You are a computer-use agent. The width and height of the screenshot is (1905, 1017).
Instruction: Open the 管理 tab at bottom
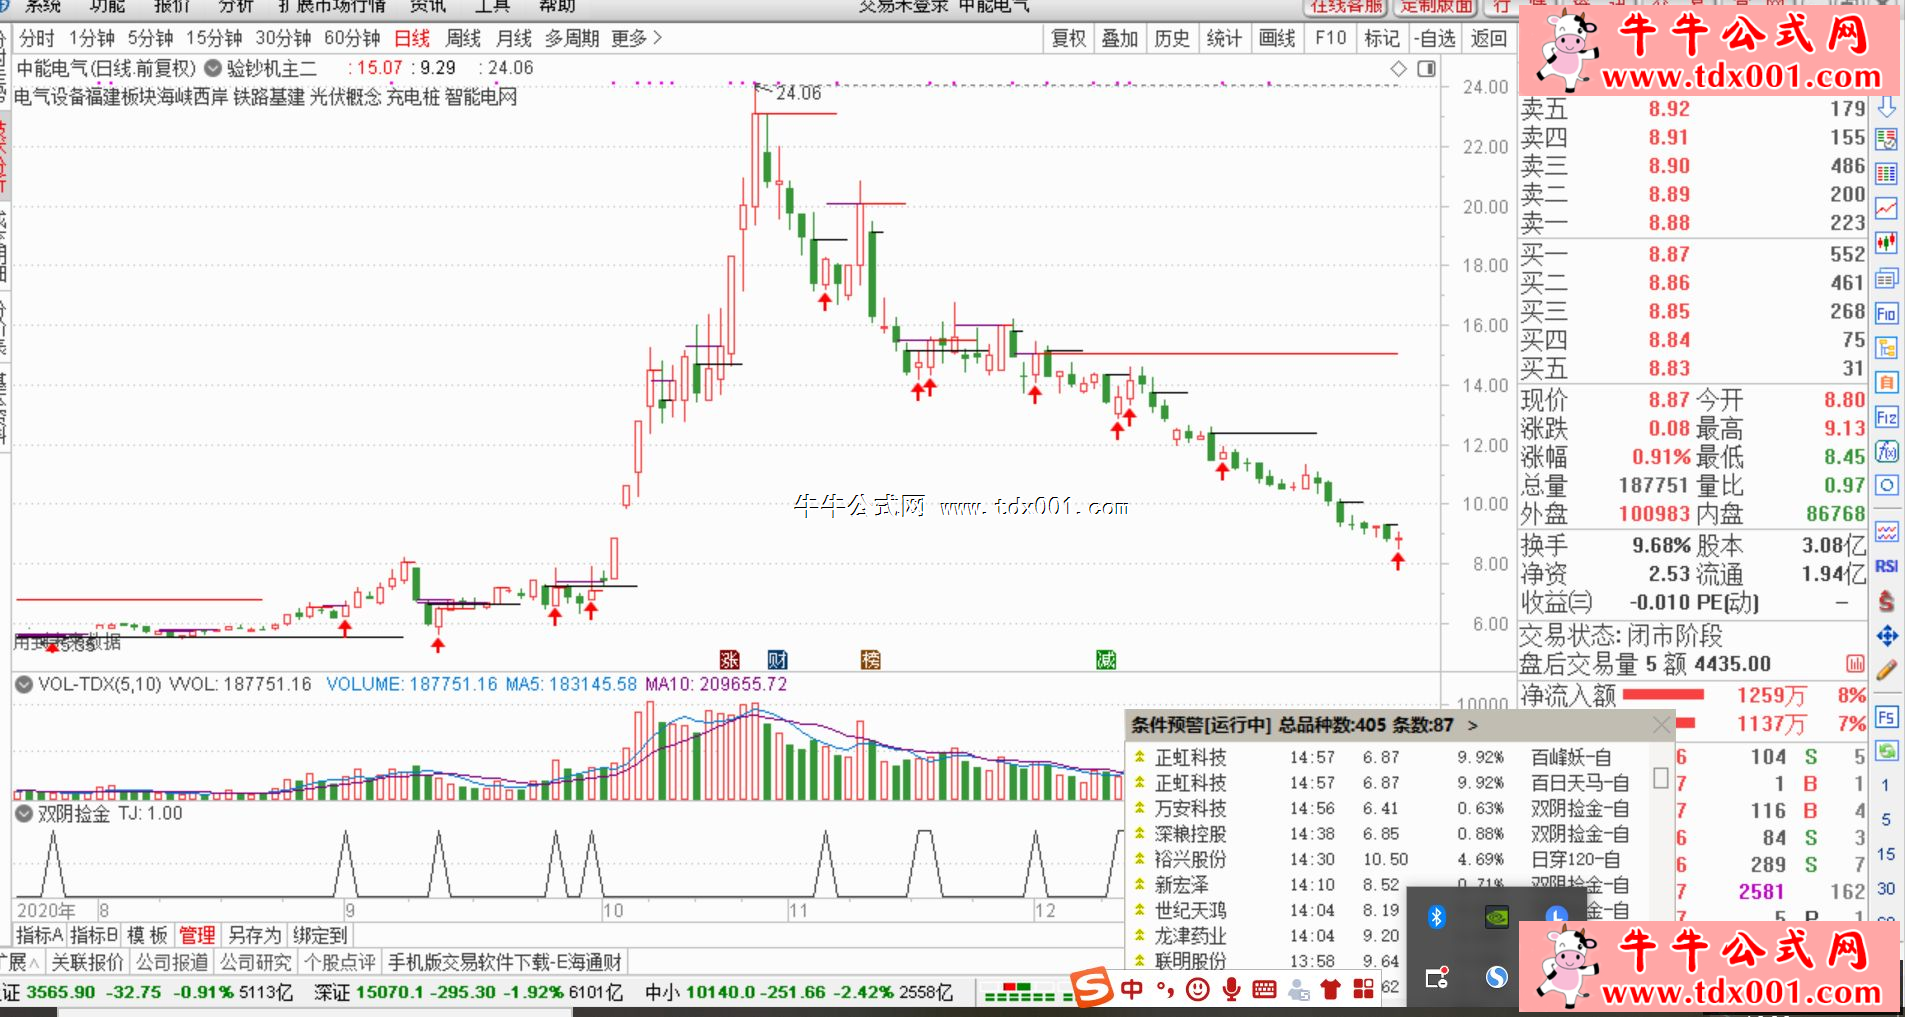[197, 935]
